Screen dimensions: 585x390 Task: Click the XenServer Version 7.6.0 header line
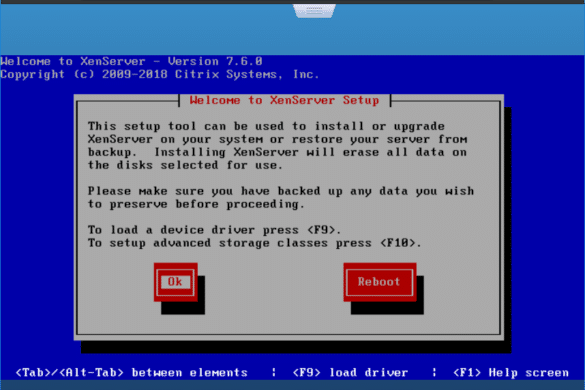131,61
